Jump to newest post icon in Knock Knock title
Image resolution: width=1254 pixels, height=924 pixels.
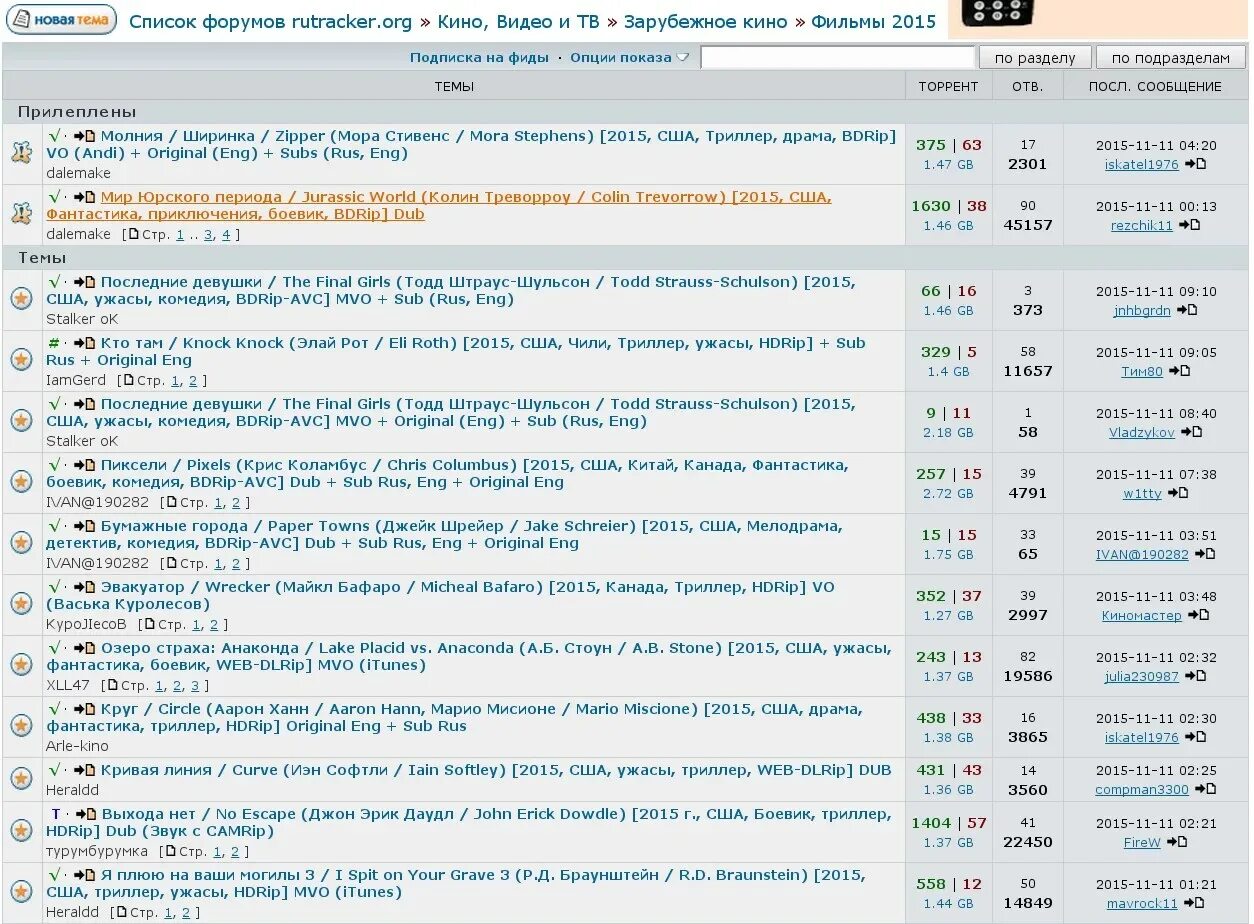point(85,343)
